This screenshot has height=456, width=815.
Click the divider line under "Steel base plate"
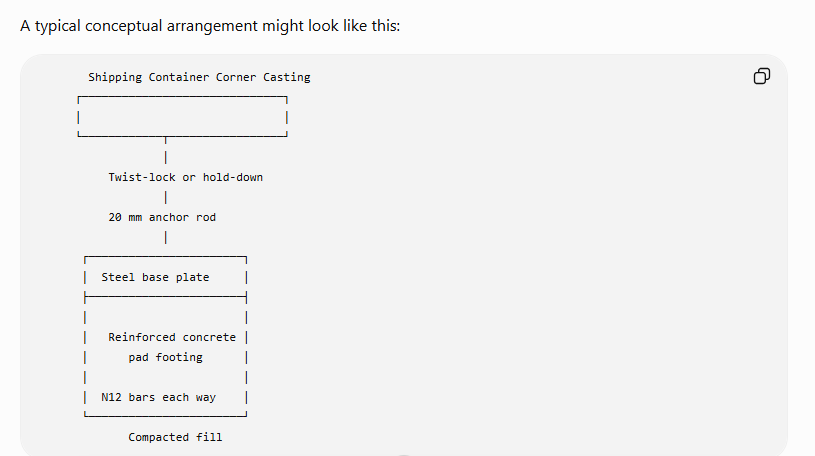(x=165, y=297)
